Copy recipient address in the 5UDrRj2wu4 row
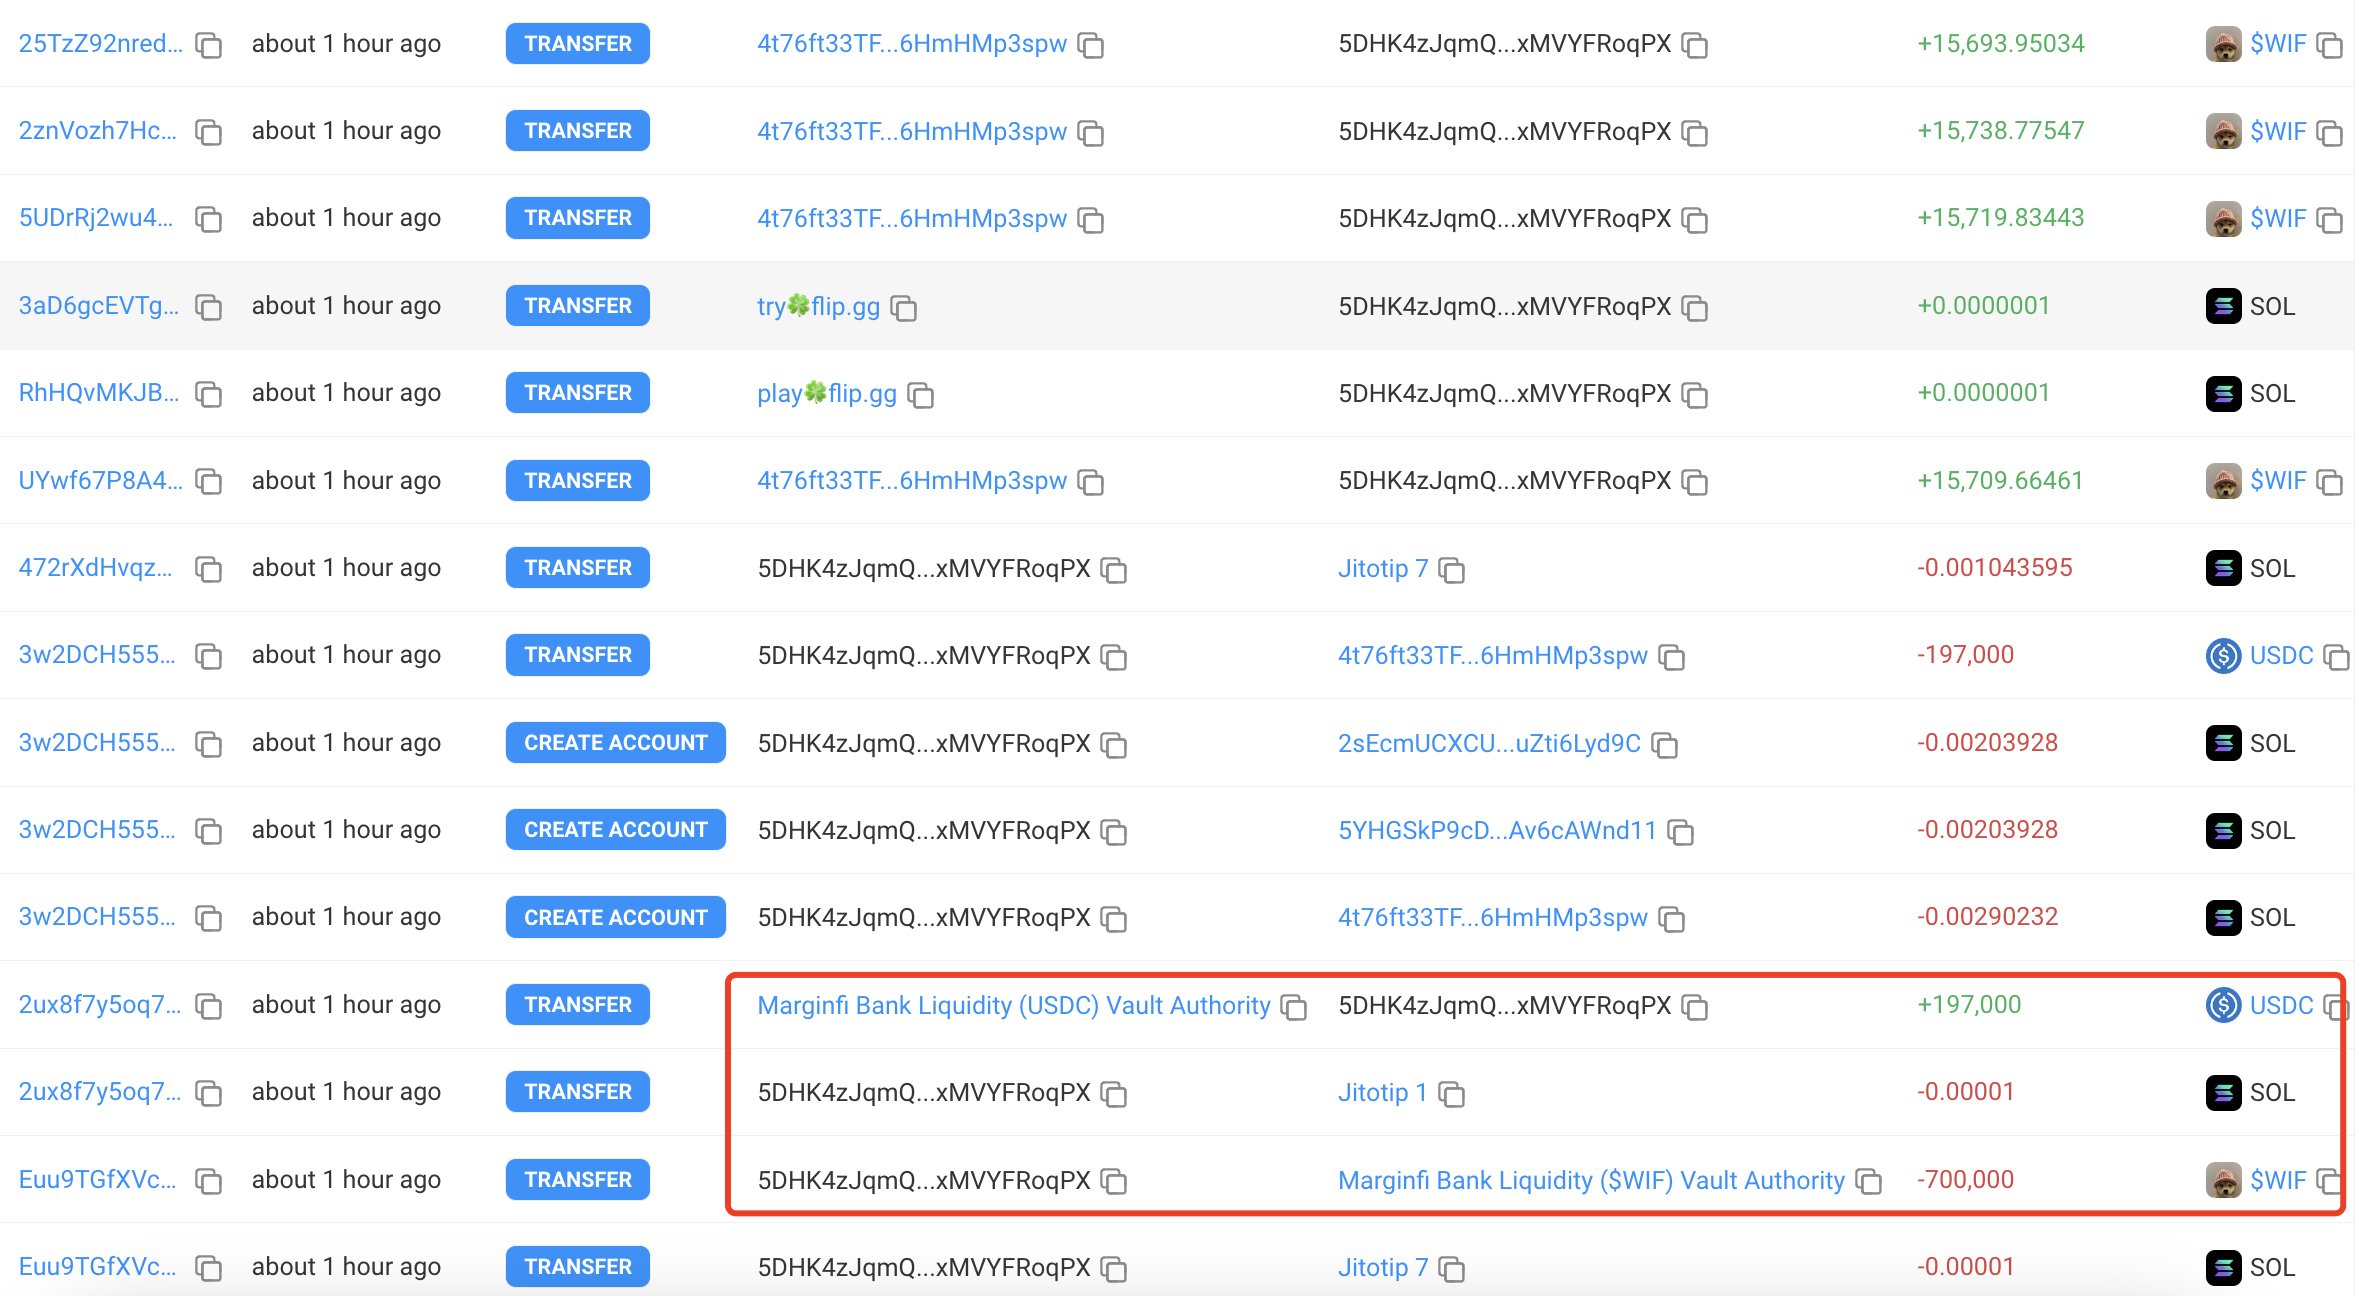 pos(1695,220)
